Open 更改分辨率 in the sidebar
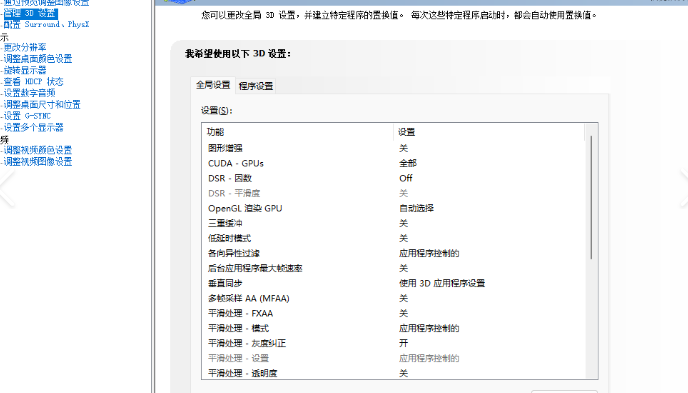This screenshot has width=688, height=393. (x=25, y=47)
